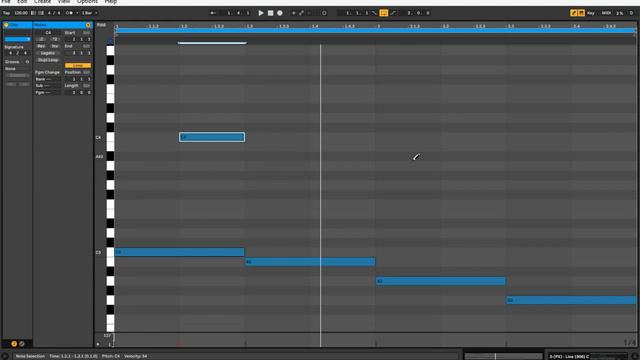Toggle the highlighted Loop switch in the transport bar
This screenshot has height=360, width=640.
tap(384, 13)
